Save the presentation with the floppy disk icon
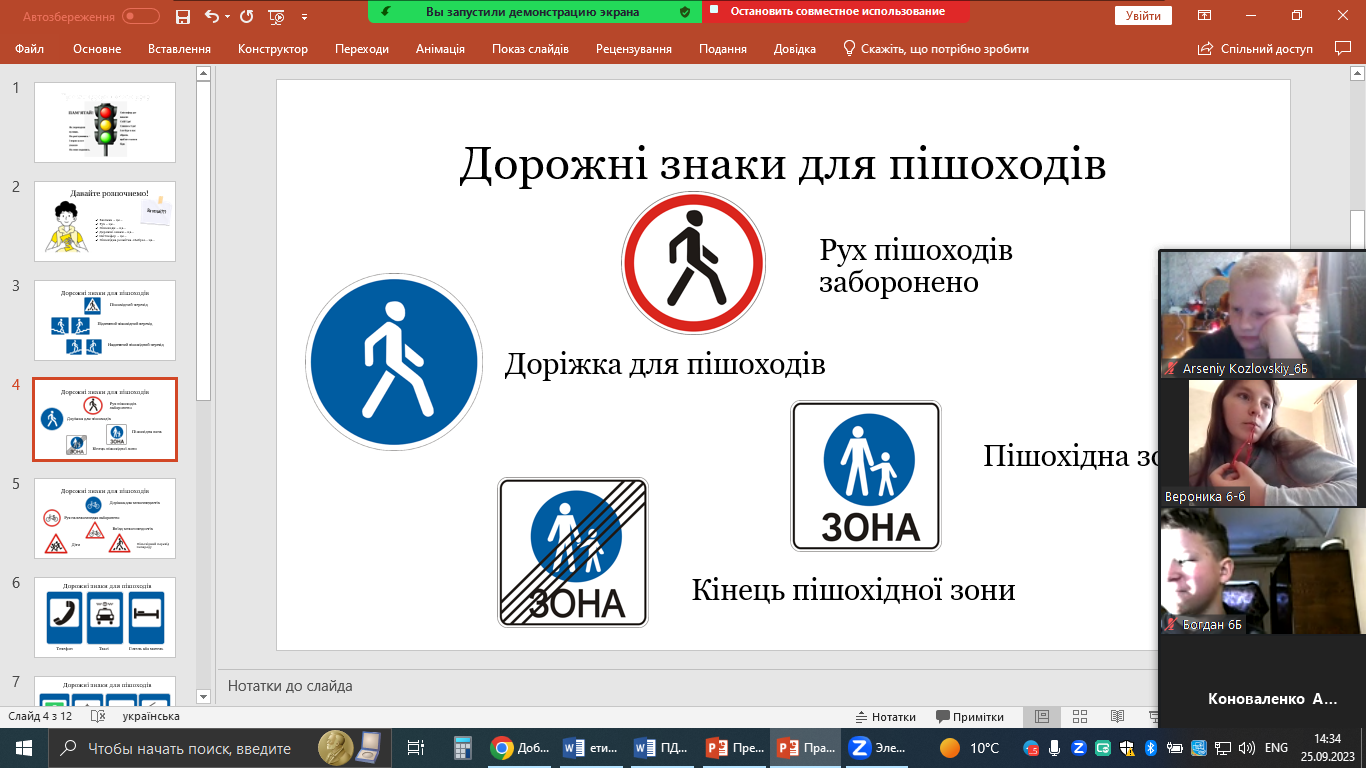The height and width of the screenshot is (768, 1366). tap(182, 16)
